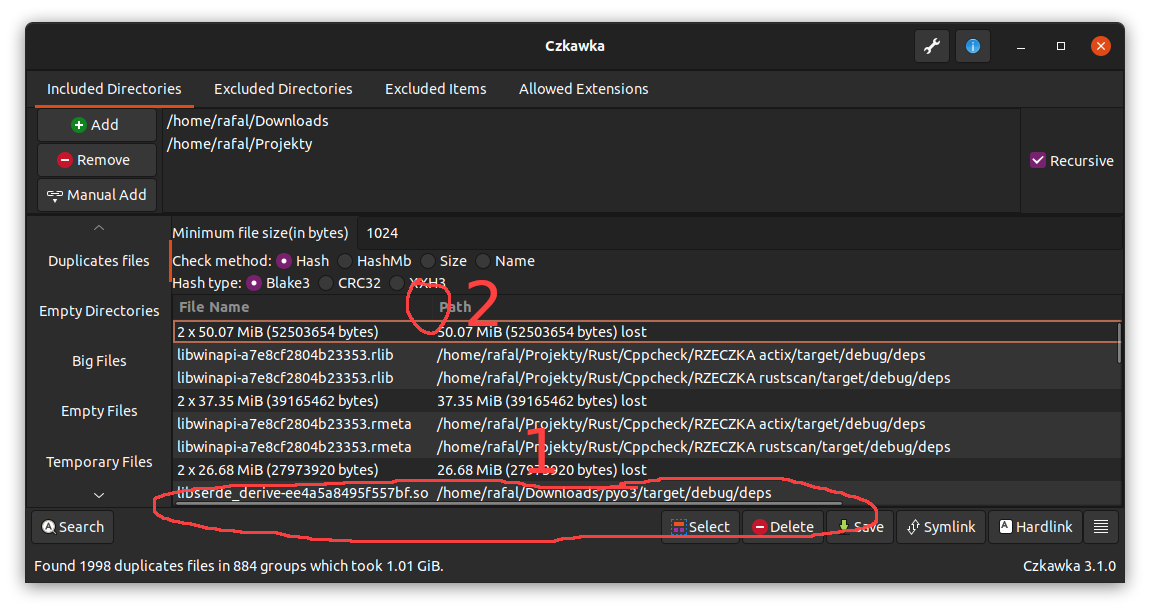Select the Temporary Files tool
Viewport: 1150px width, 611px height.
coord(99,462)
